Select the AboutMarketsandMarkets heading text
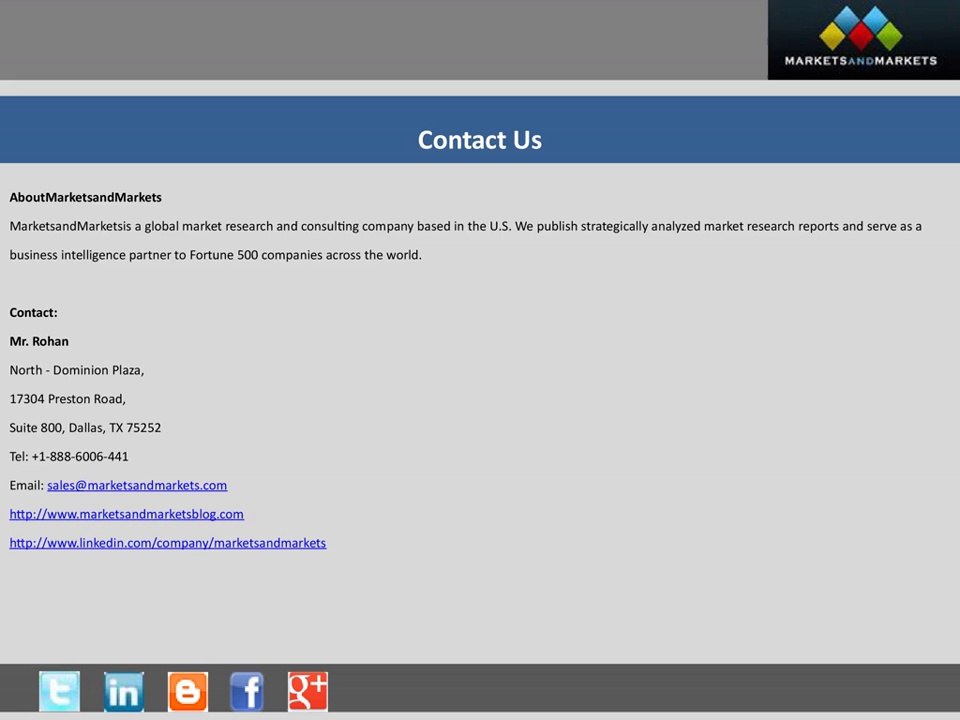 (x=86, y=197)
